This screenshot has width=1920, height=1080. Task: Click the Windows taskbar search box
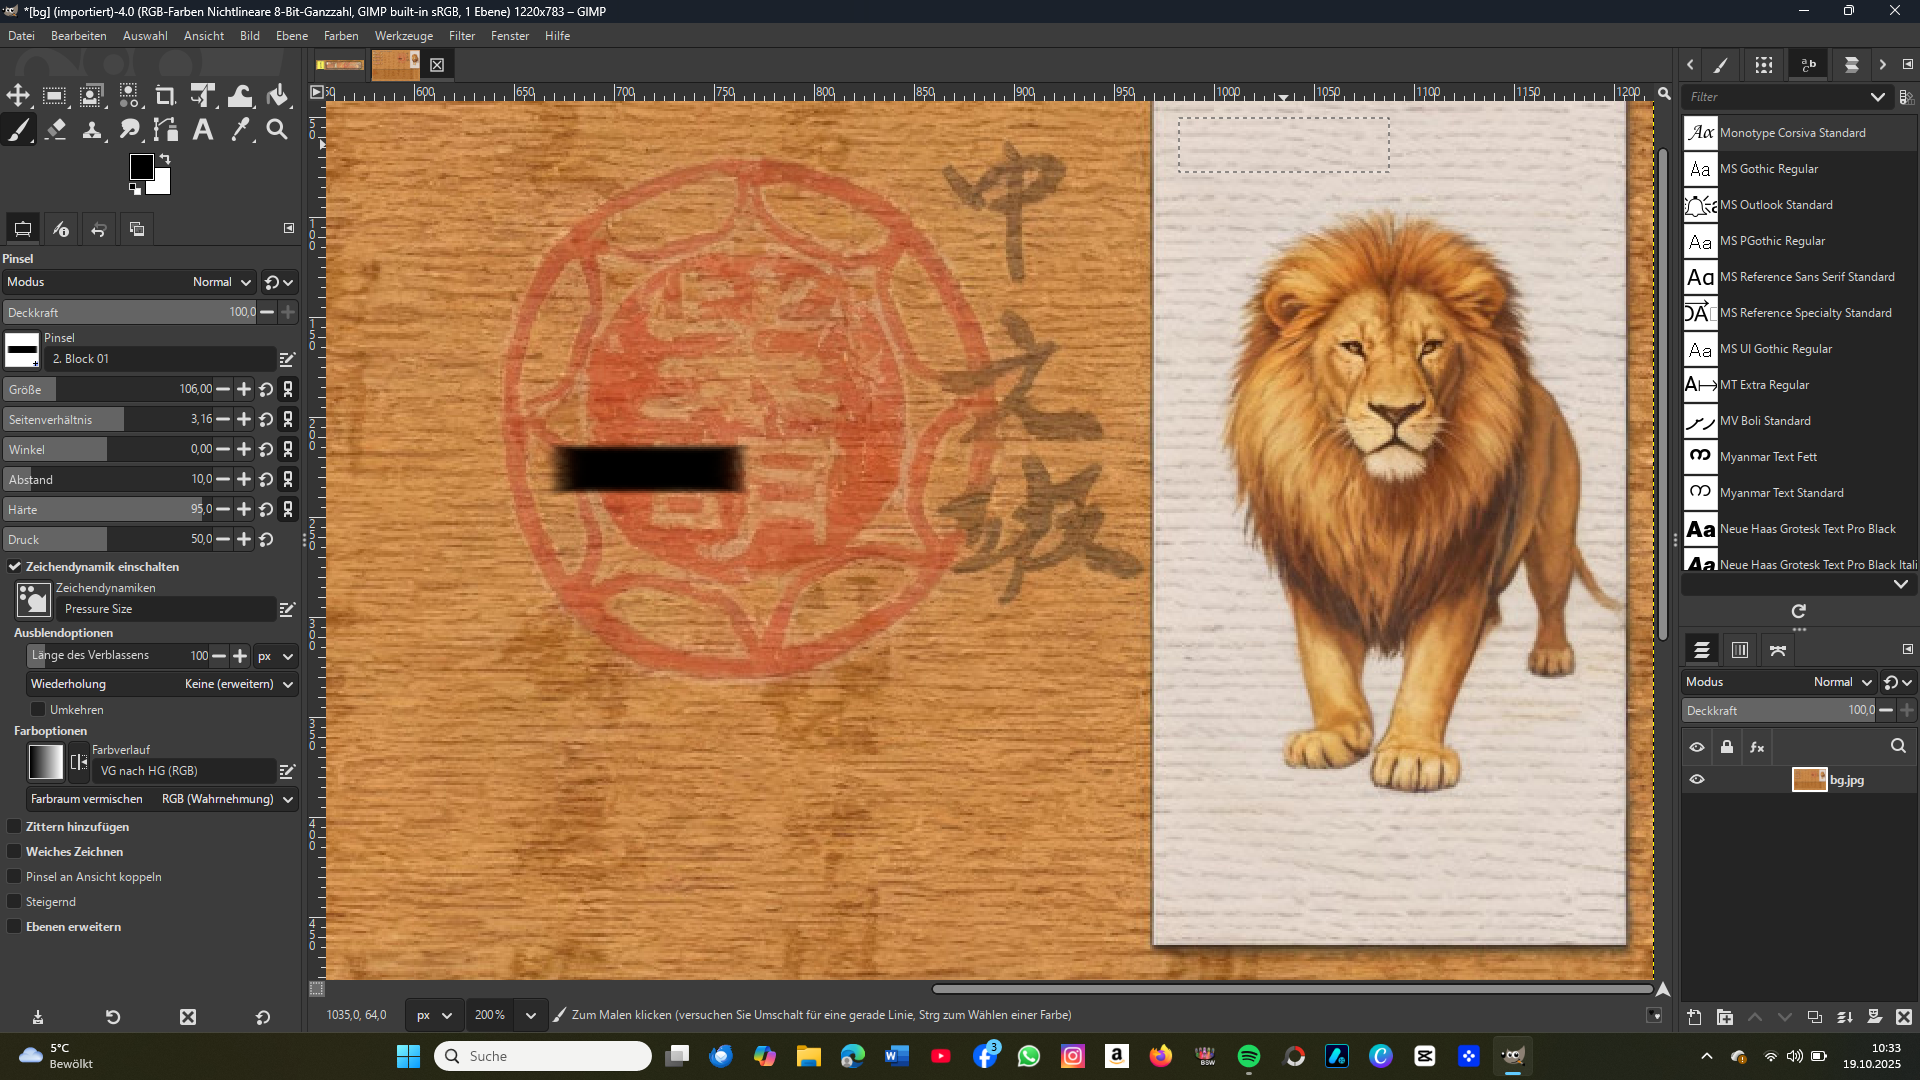click(543, 1056)
